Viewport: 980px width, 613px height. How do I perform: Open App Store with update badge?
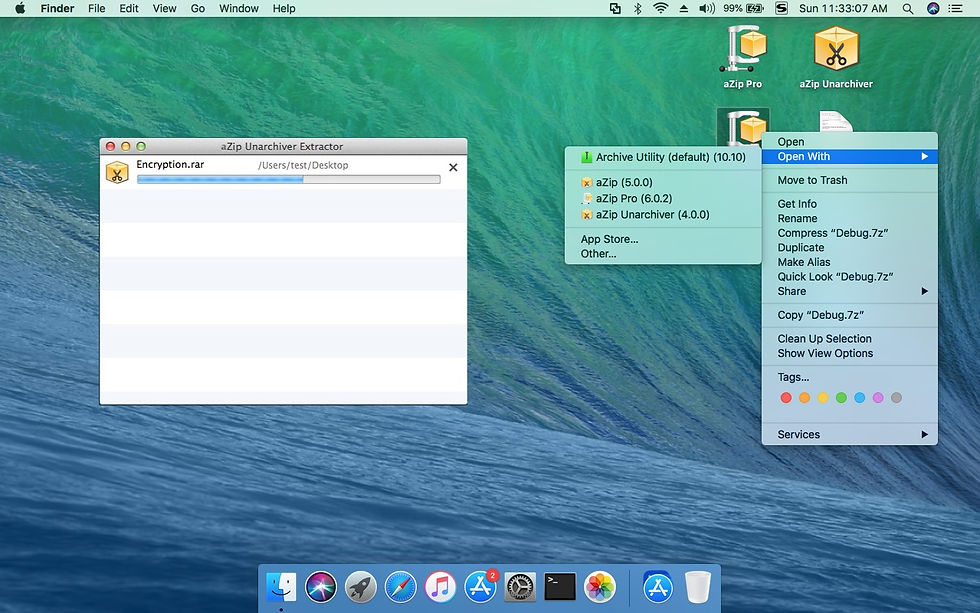coord(481,587)
